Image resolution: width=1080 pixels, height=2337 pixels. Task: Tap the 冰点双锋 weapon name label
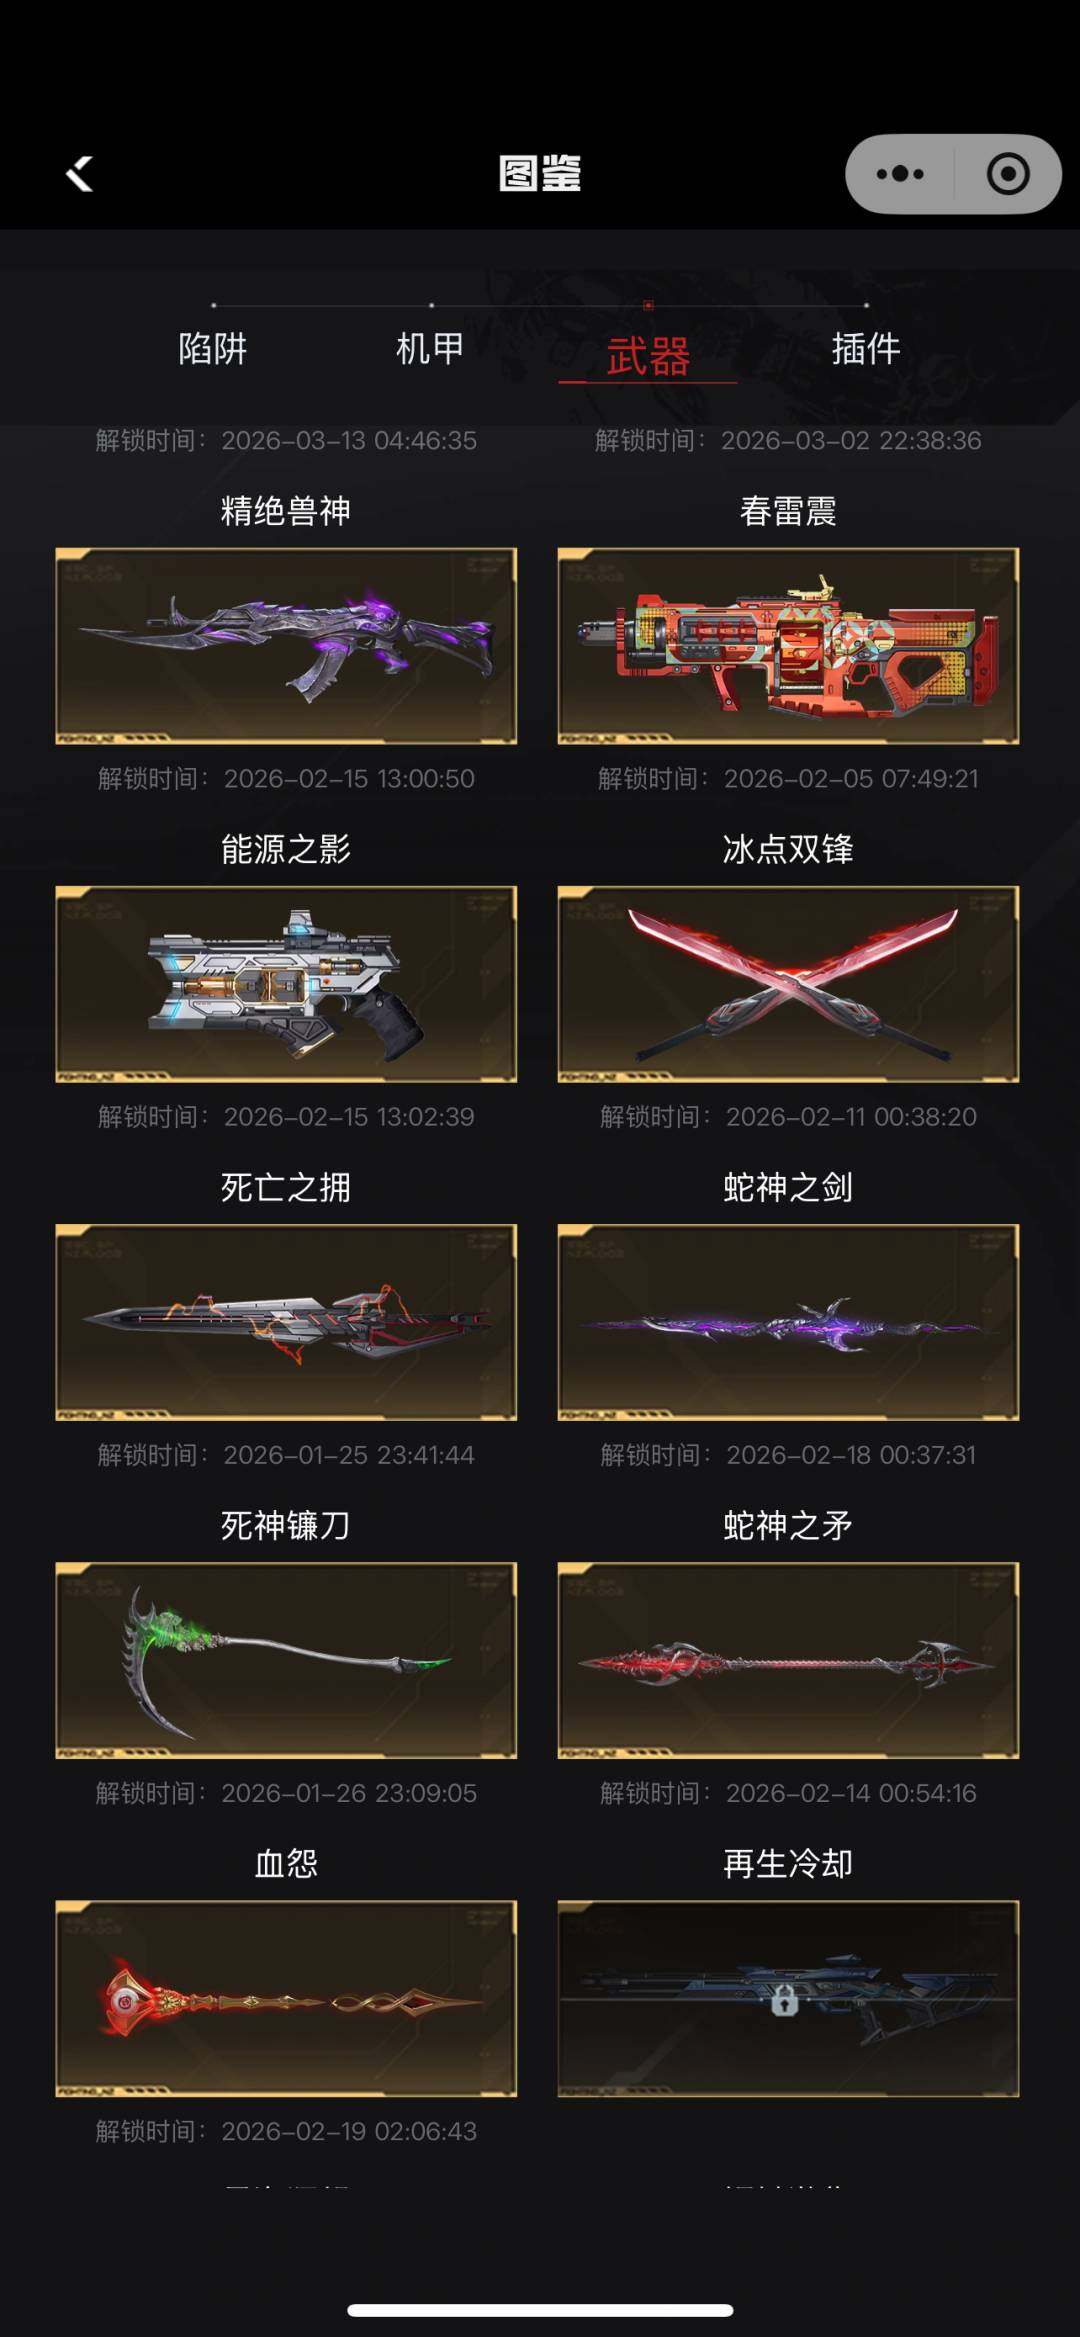pos(788,849)
